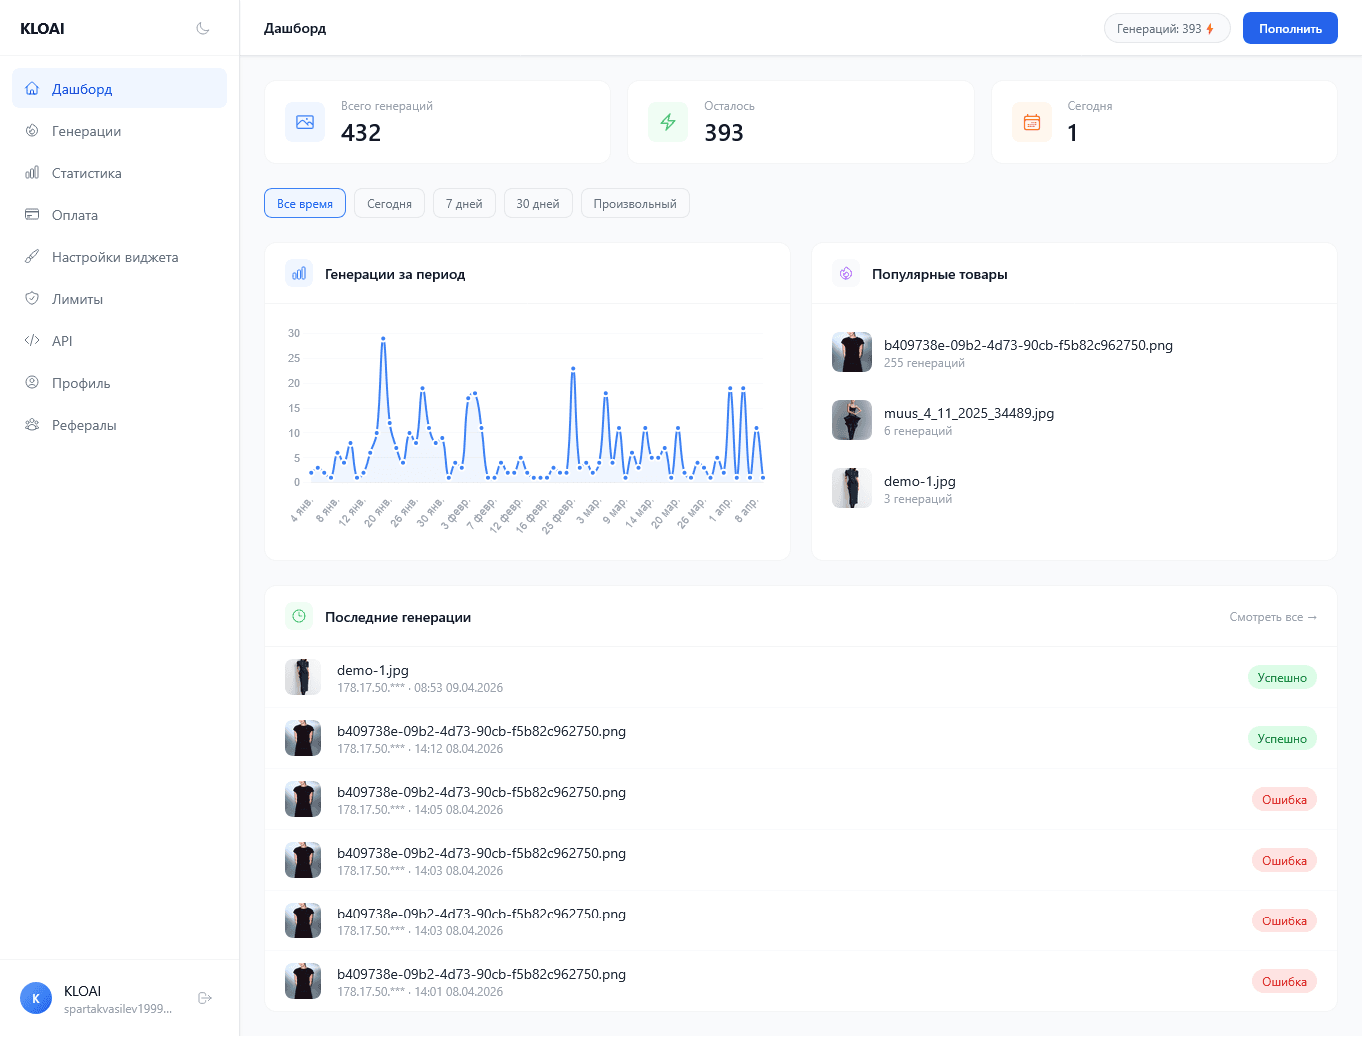Switch the period filter to Сегодня

(389, 203)
